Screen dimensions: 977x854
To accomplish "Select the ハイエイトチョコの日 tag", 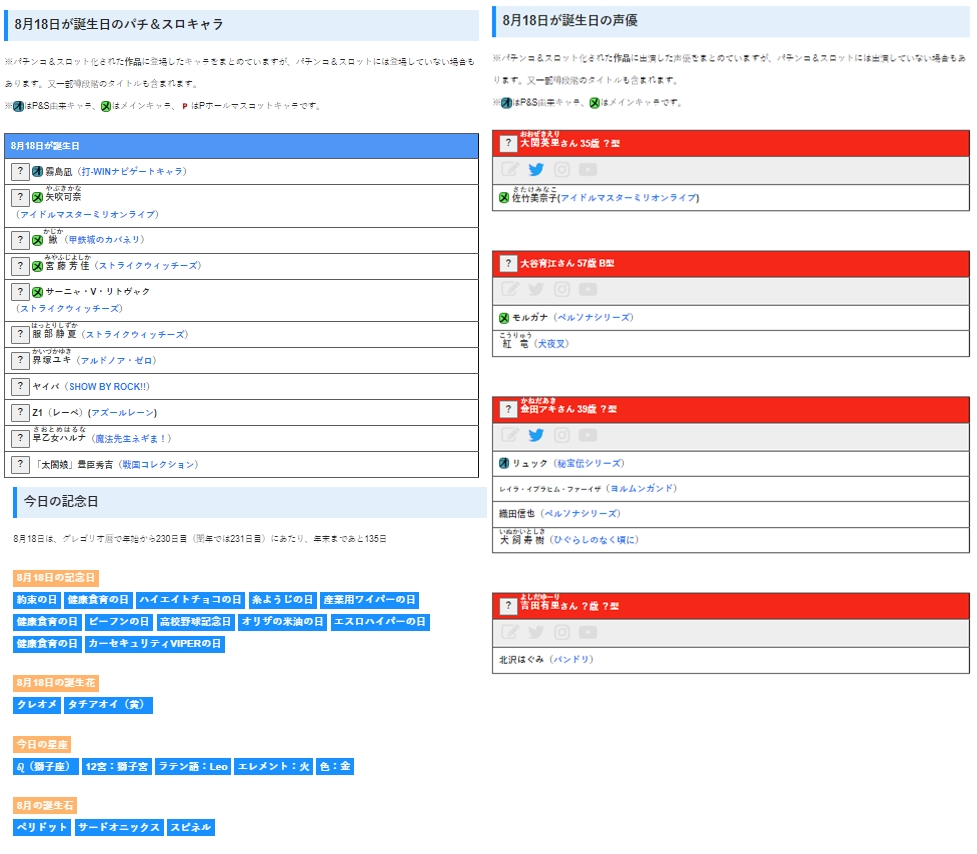I will [x=190, y=600].
